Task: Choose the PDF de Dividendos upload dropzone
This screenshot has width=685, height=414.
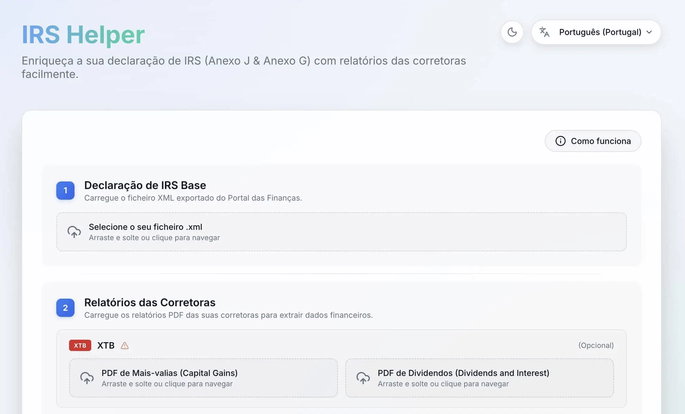Action: click(479, 378)
